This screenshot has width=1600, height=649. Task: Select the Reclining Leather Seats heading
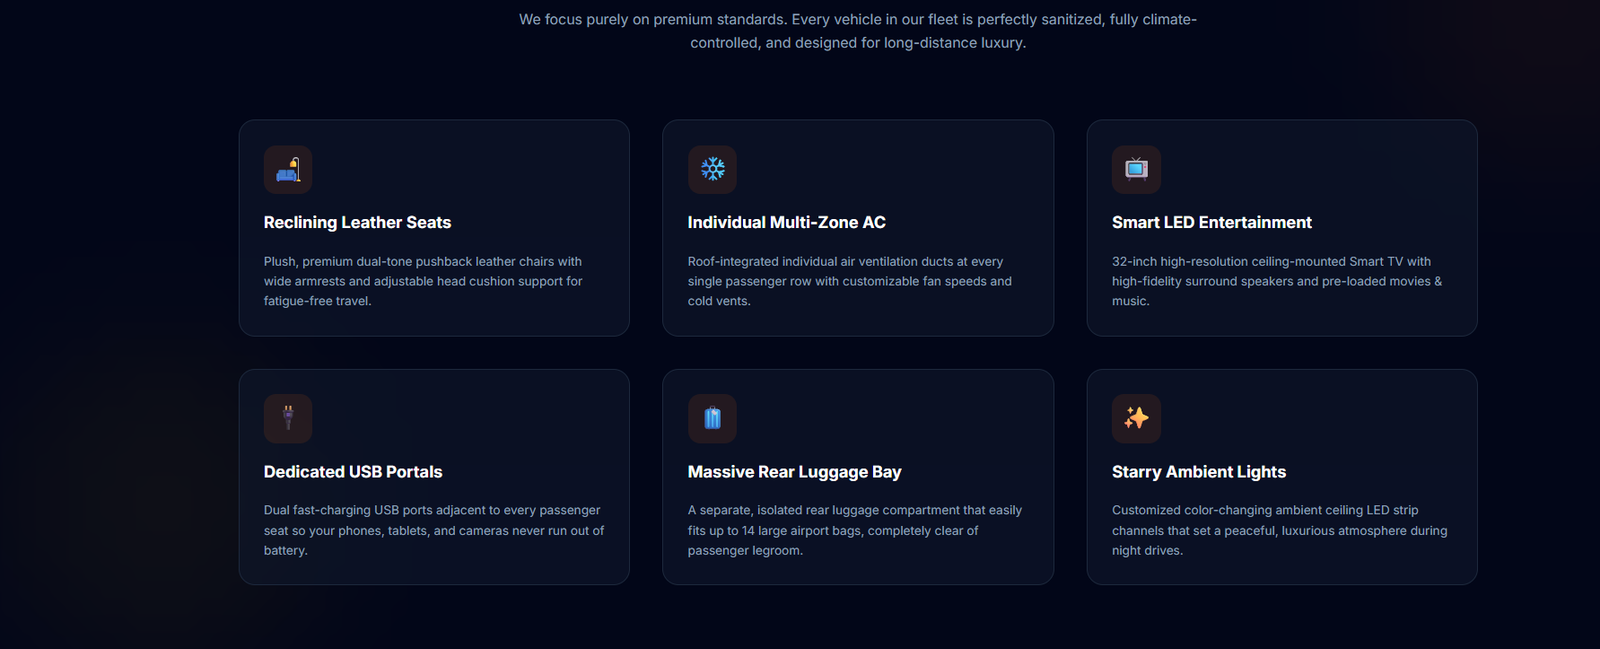357,222
